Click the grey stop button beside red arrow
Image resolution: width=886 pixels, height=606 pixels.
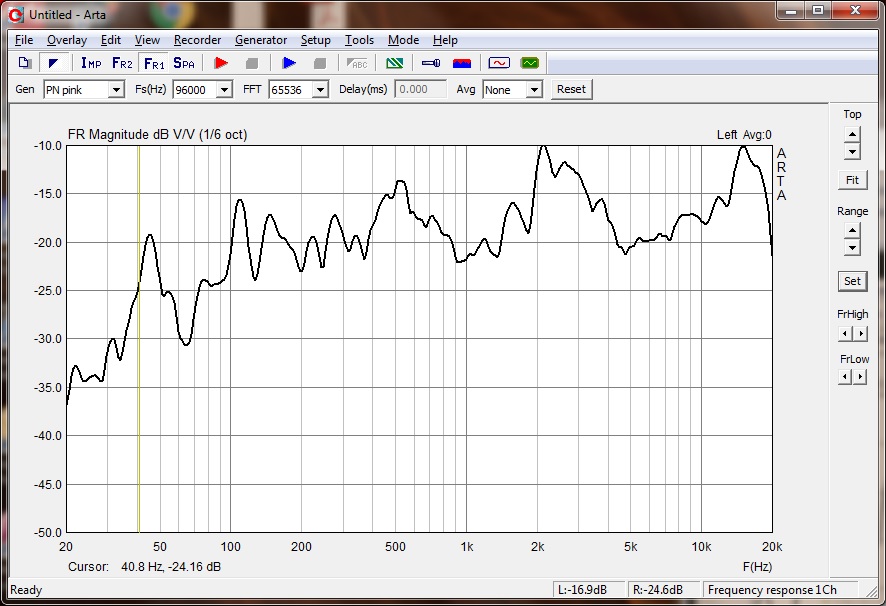pos(252,63)
